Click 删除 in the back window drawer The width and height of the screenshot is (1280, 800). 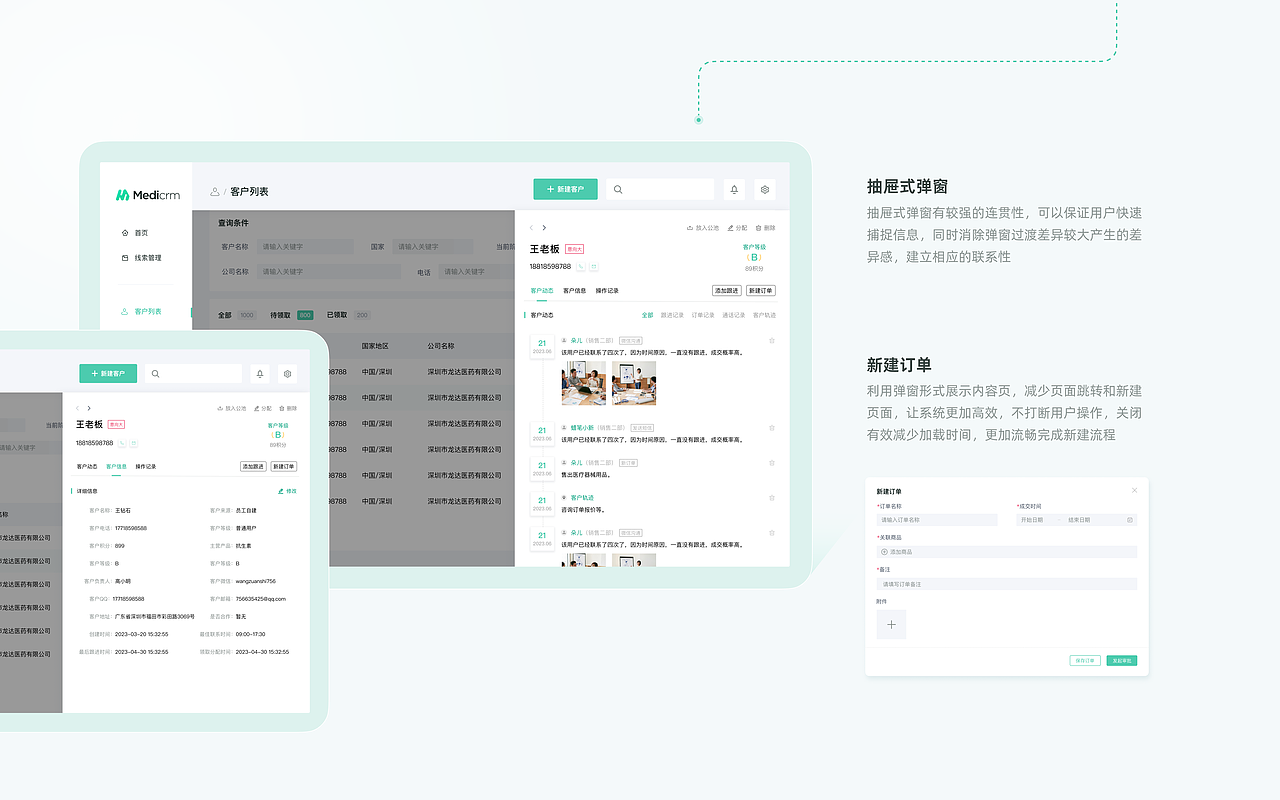click(x=765, y=228)
